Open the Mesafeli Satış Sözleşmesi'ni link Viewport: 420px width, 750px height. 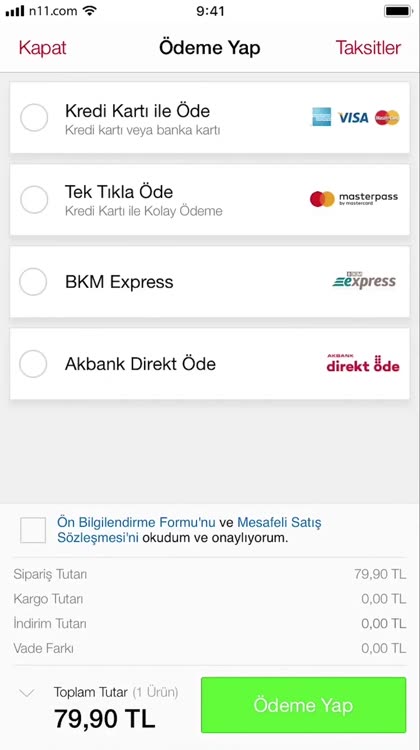(x=189, y=530)
